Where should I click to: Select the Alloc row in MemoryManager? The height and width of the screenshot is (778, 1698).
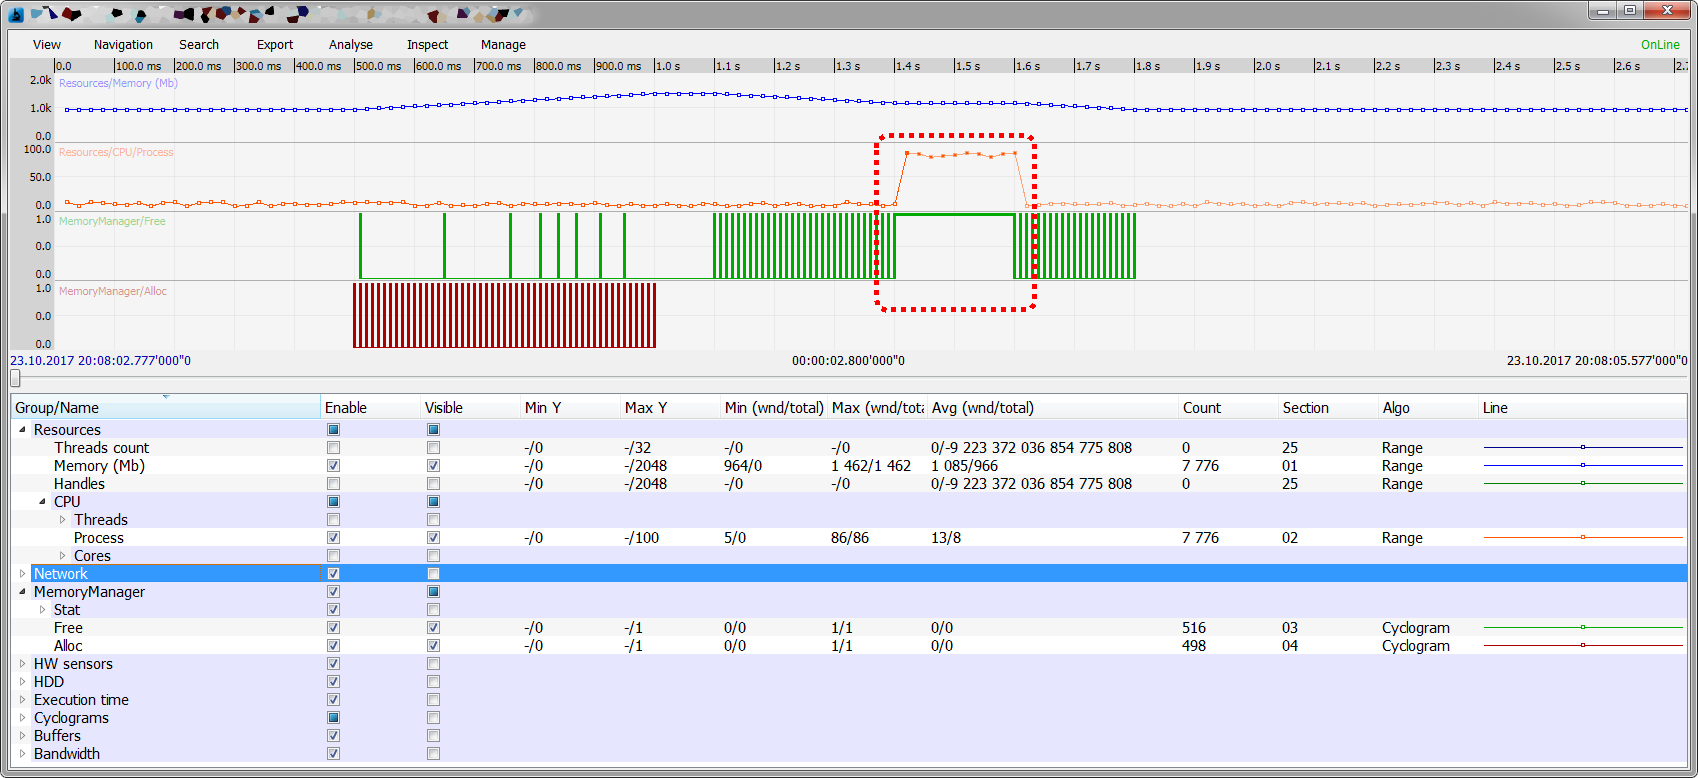click(x=849, y=646)
